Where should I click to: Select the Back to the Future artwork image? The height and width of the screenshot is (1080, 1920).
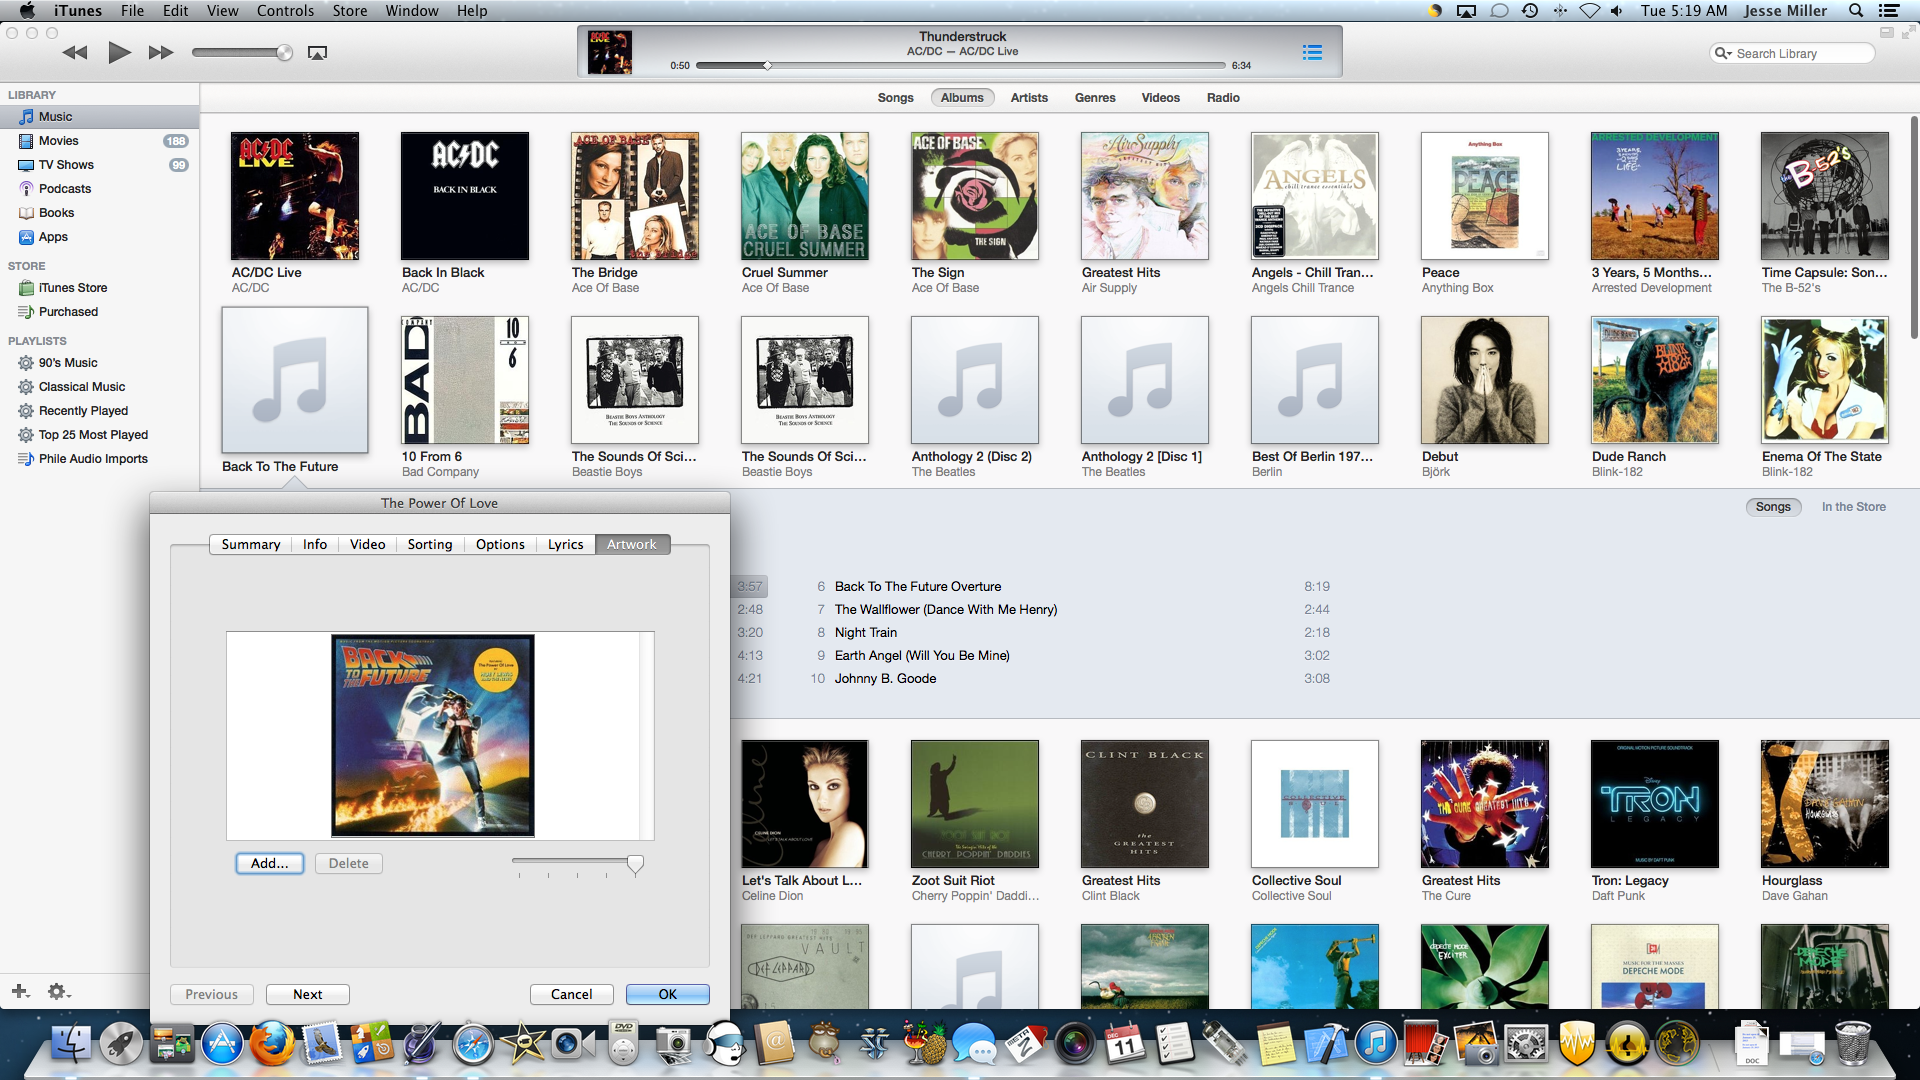coord(433,735)
